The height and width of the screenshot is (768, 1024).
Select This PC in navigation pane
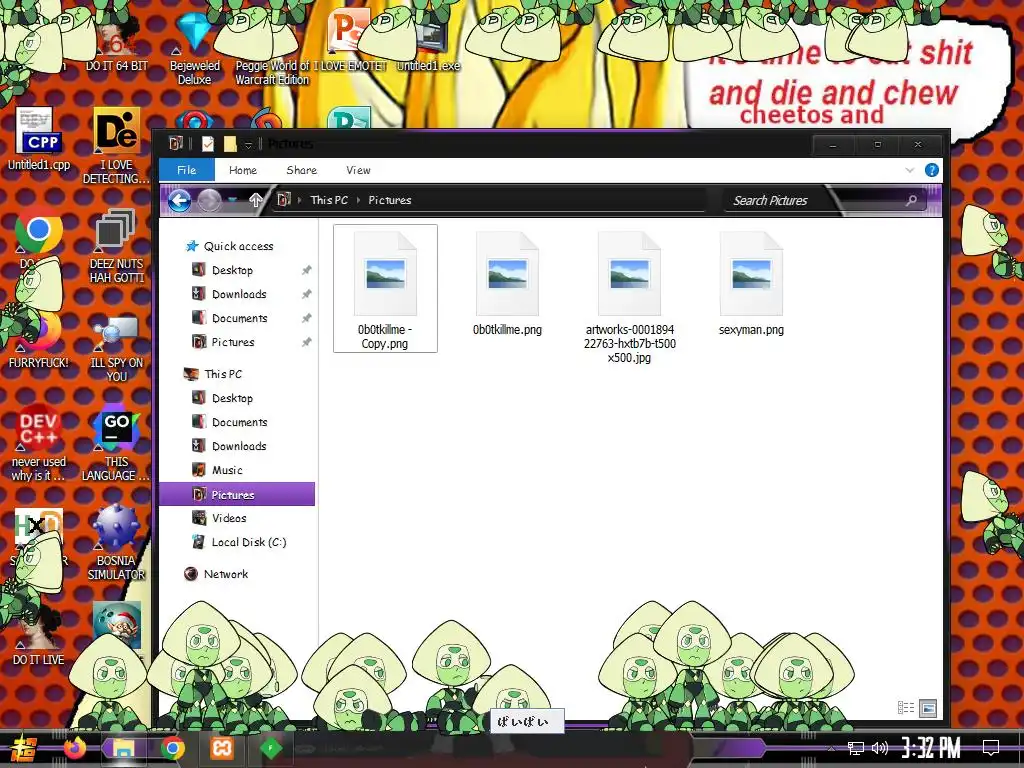(213, 374)
